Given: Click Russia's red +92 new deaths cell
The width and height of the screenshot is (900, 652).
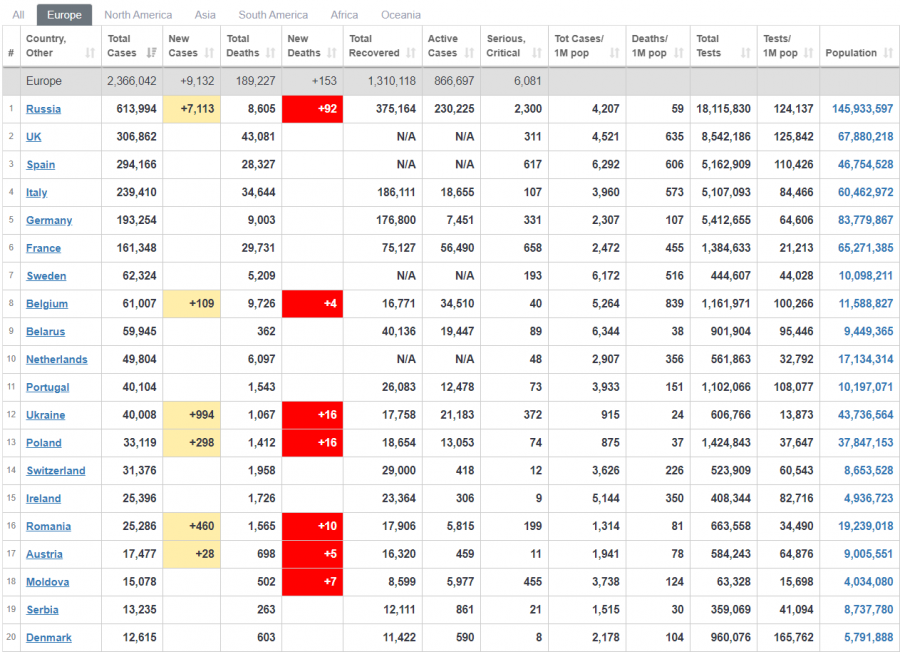Looking at the screenshot, I should (x=312, y=109).
